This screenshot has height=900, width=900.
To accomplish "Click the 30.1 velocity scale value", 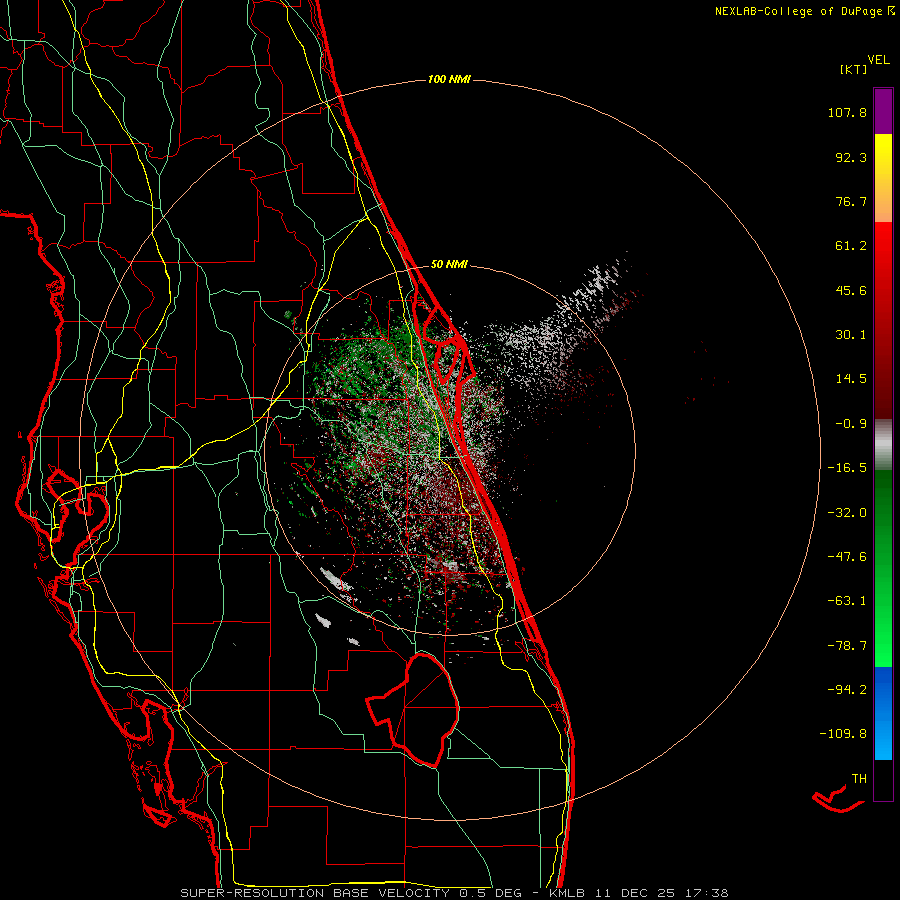I will (x=851, y=335).
